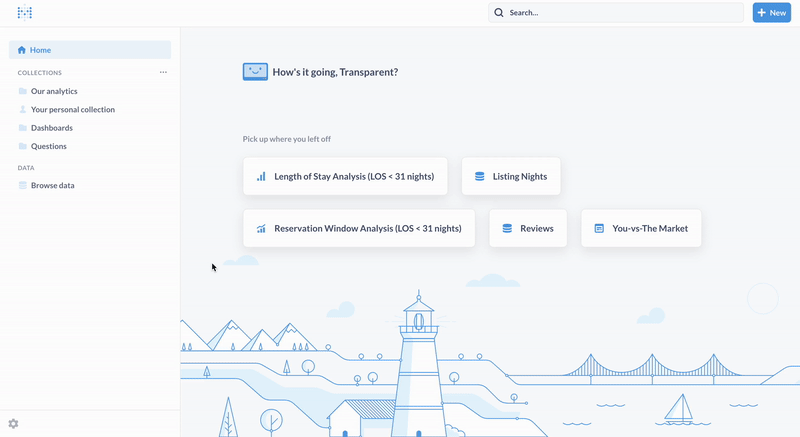Image resolution: width=800 pixels, height=437 pixels.
Task: Click the Listing Nights database icon
Action: click(x=480, y=176)
